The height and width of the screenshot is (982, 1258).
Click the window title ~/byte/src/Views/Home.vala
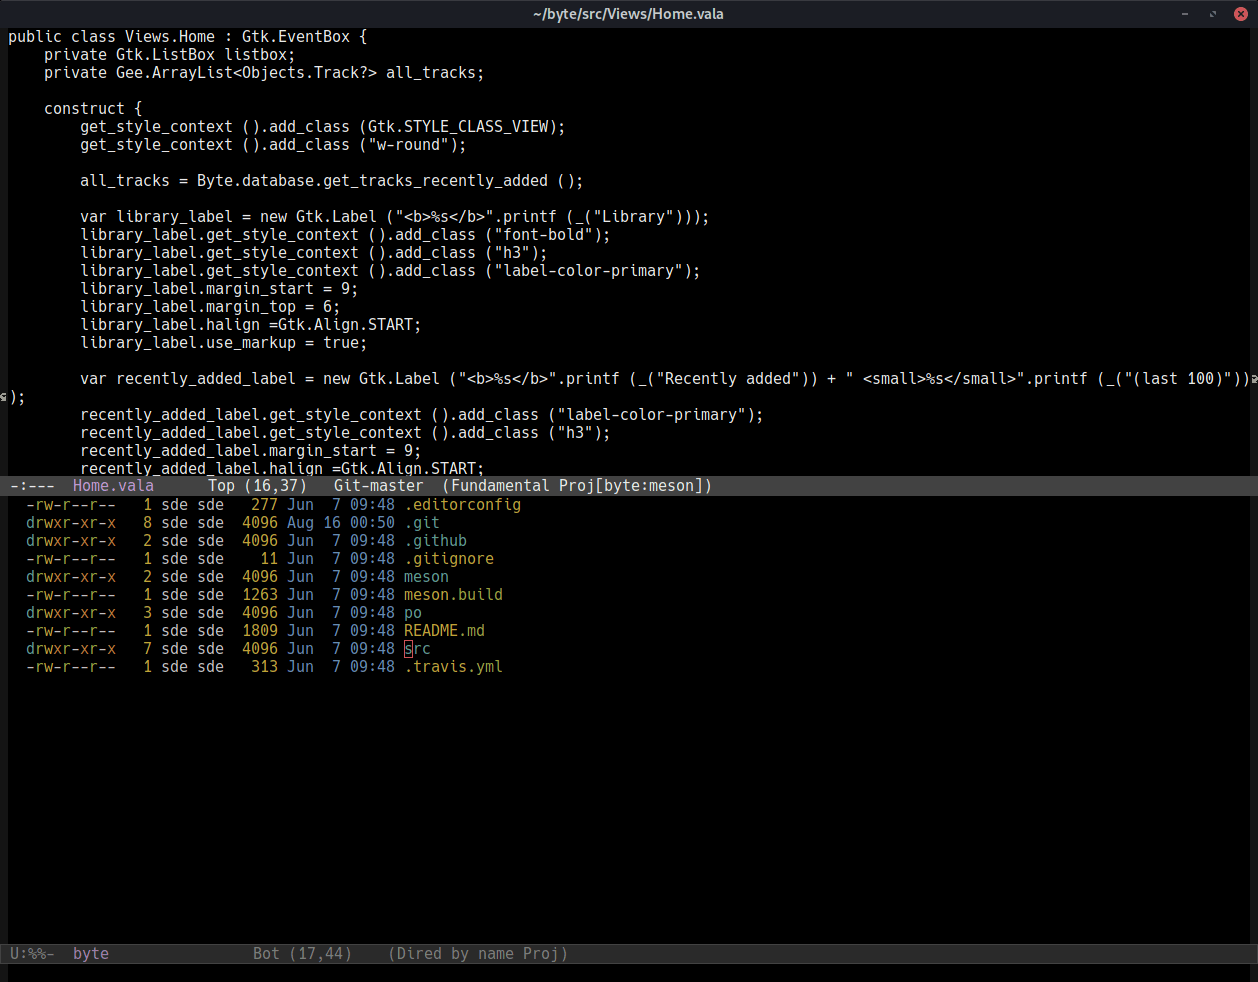628,14
